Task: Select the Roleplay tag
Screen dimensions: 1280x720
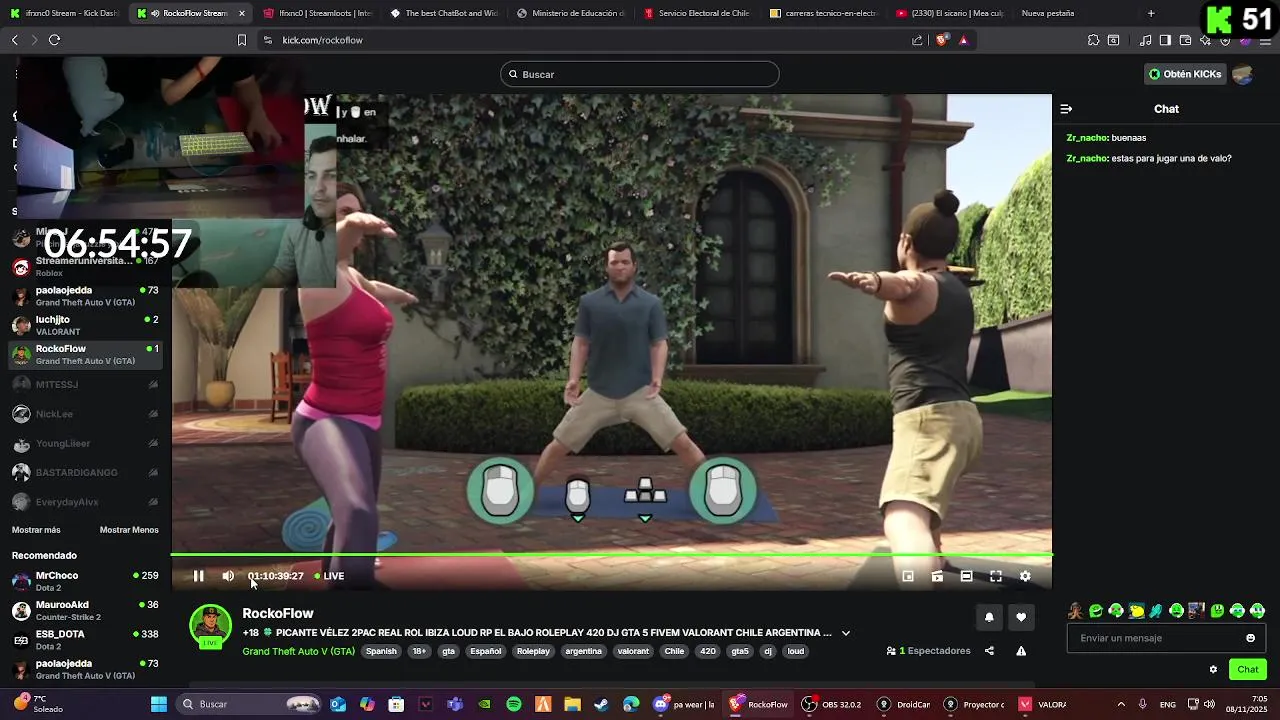Action: (533, 651)
